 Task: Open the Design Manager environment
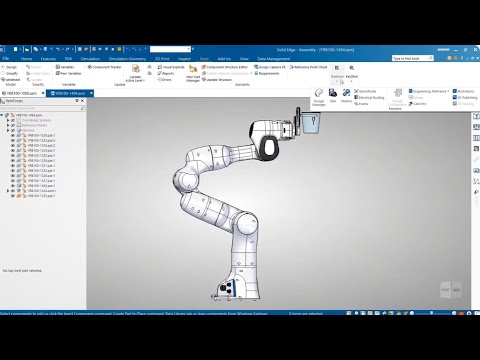[x=319, y=97]
